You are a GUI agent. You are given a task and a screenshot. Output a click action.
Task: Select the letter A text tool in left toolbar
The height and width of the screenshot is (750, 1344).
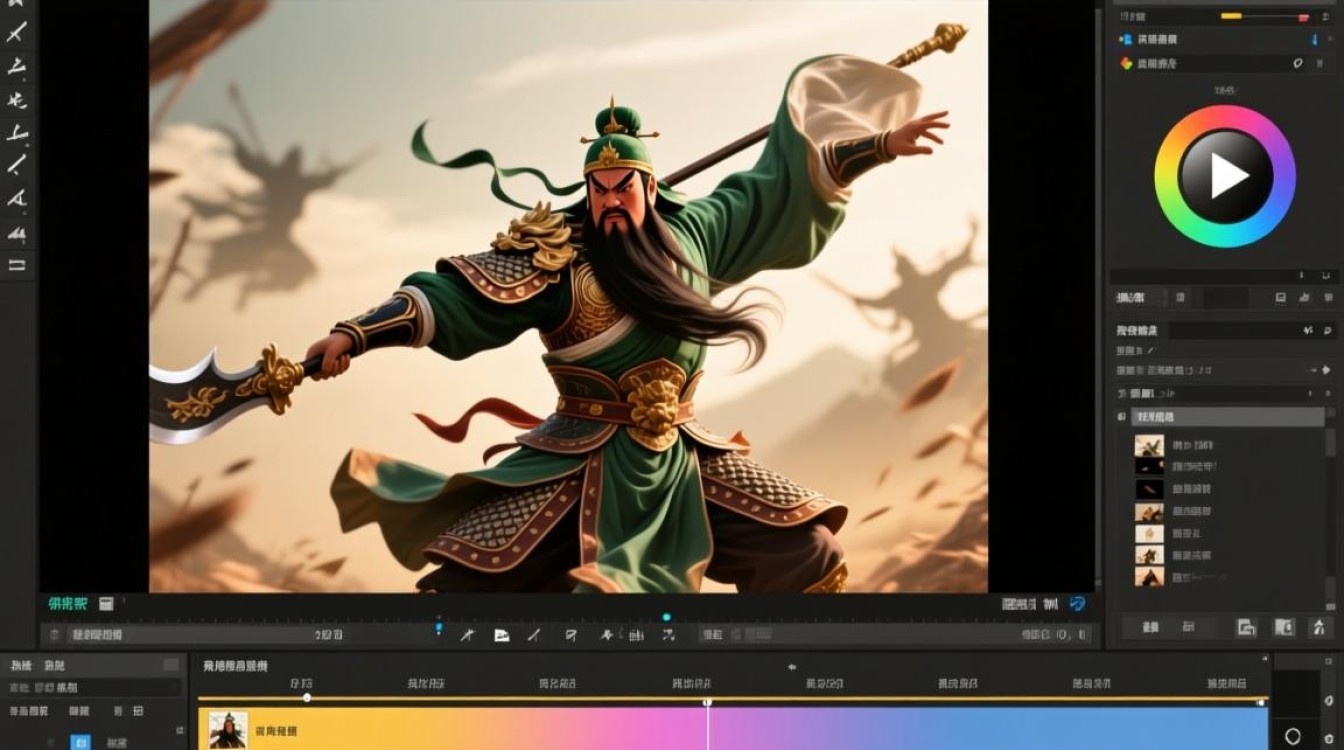point(17,198)
